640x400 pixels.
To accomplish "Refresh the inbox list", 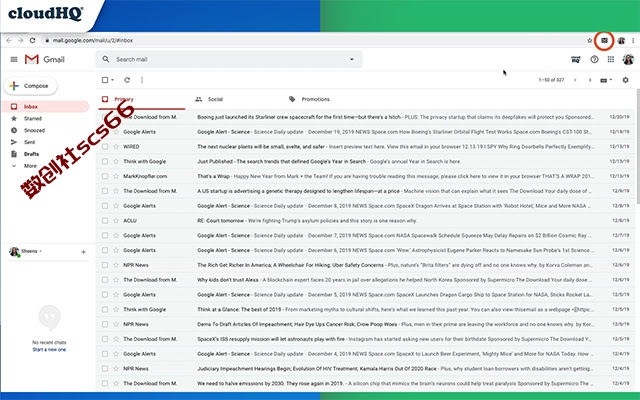I will coord(127,80).
